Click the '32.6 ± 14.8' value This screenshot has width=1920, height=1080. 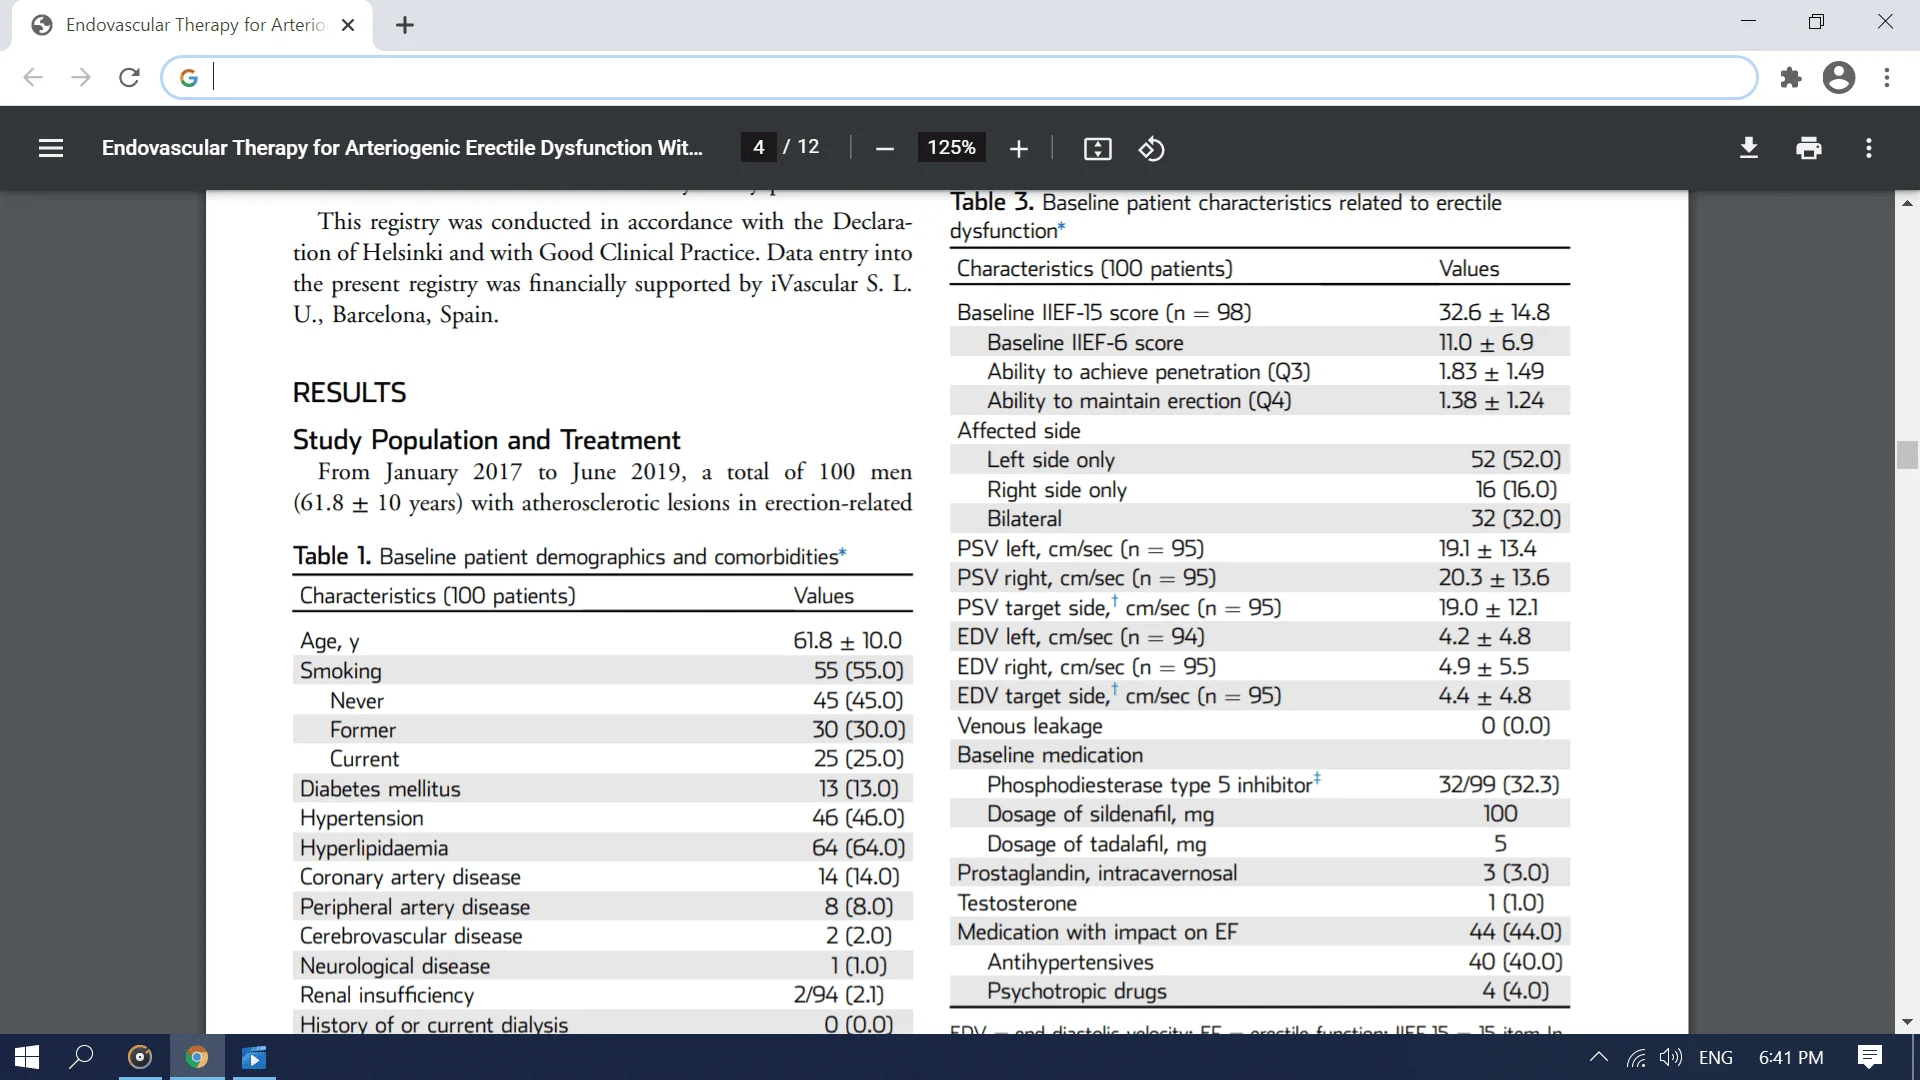(1494, 312)
